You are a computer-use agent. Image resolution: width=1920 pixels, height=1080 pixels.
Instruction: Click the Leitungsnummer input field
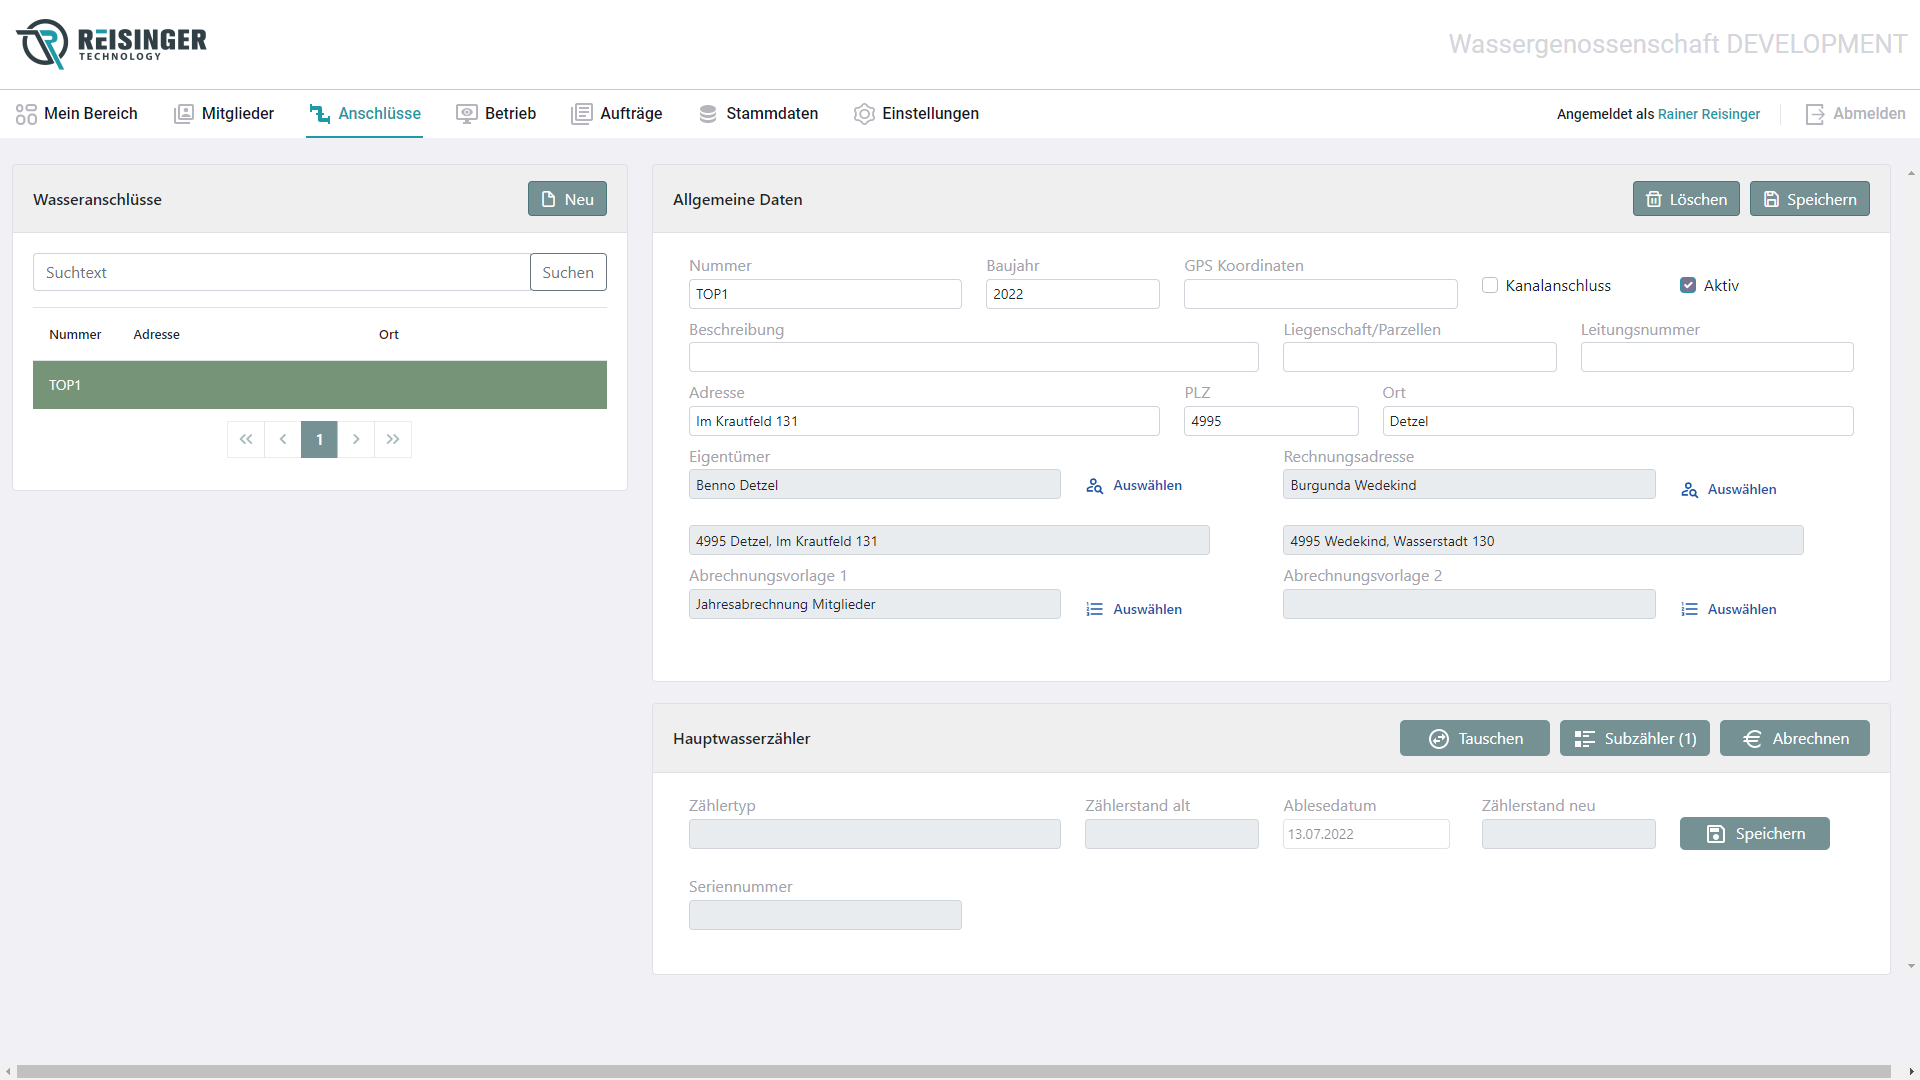click(1716, 357)
